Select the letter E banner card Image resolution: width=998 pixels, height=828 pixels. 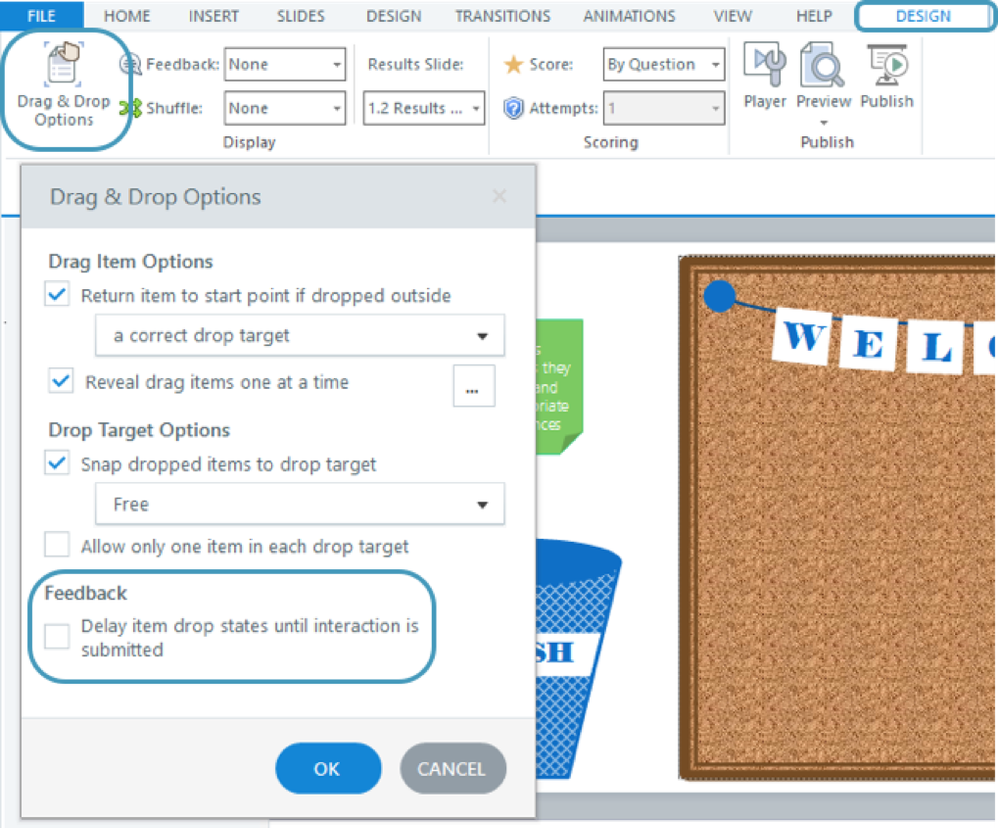click(x=869, y=343)
